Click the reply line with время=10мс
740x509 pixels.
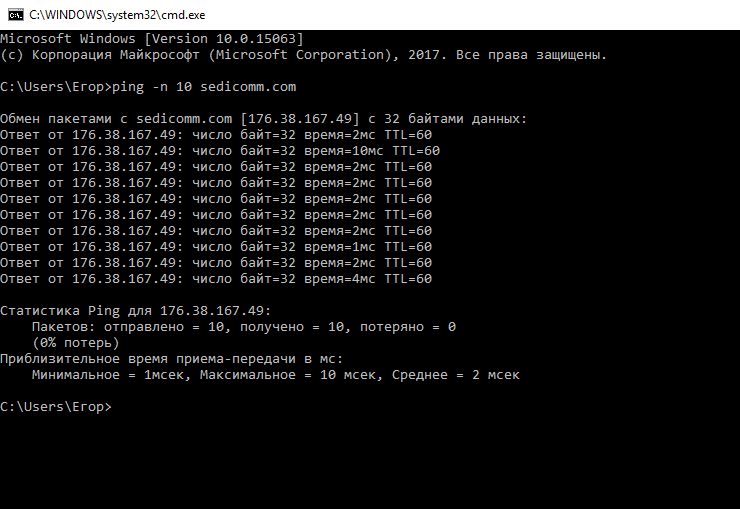click(x=220, y=151)
